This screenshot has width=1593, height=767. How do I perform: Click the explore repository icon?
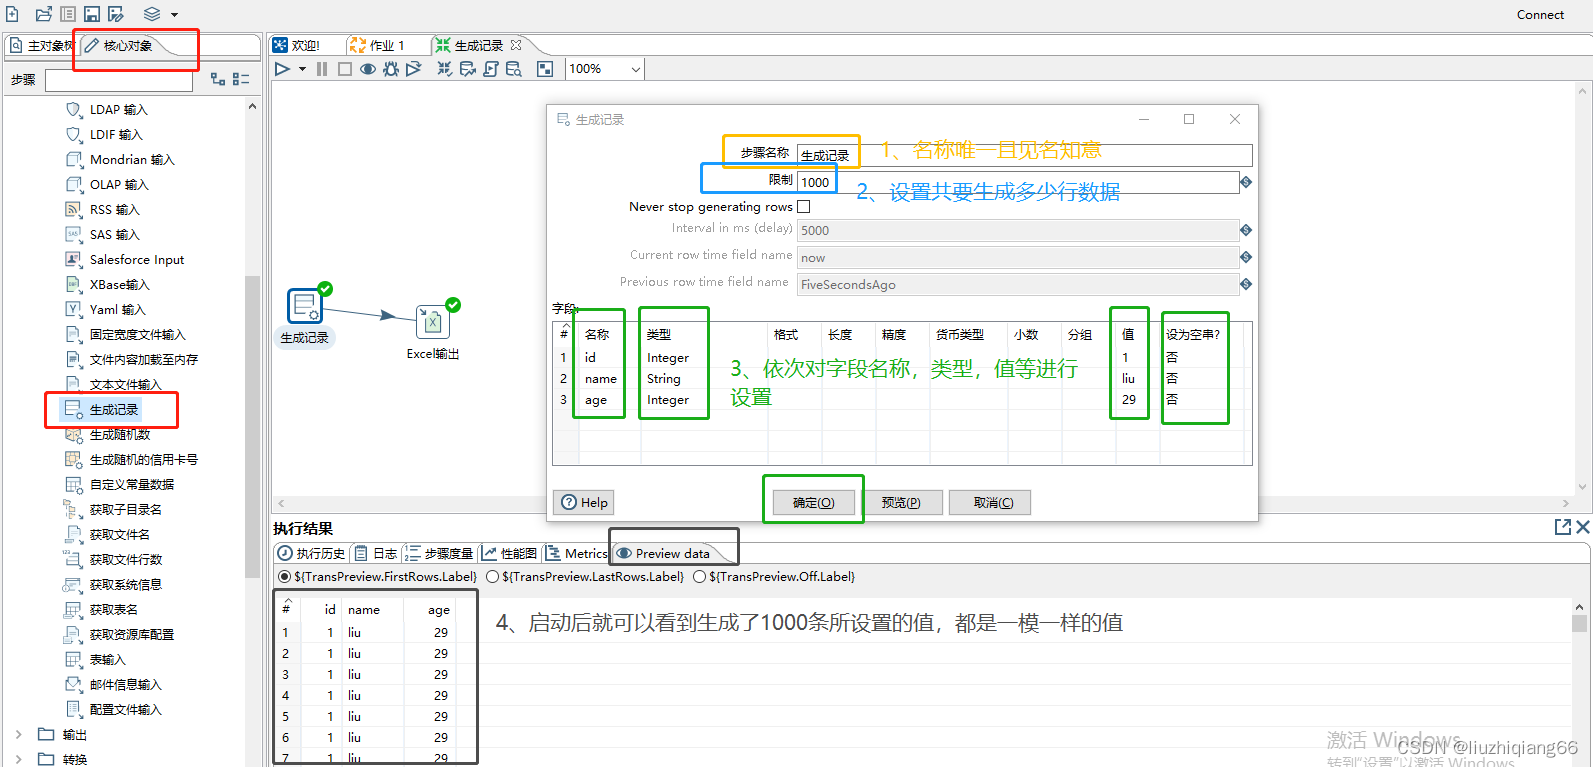coord(68,14)
